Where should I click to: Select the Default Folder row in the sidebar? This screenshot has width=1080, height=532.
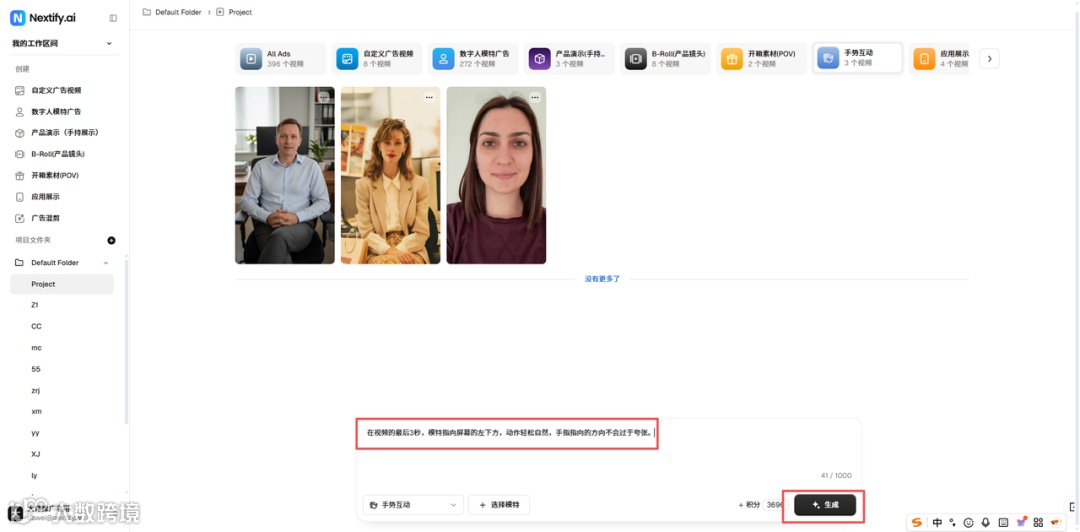coord(61,263)
